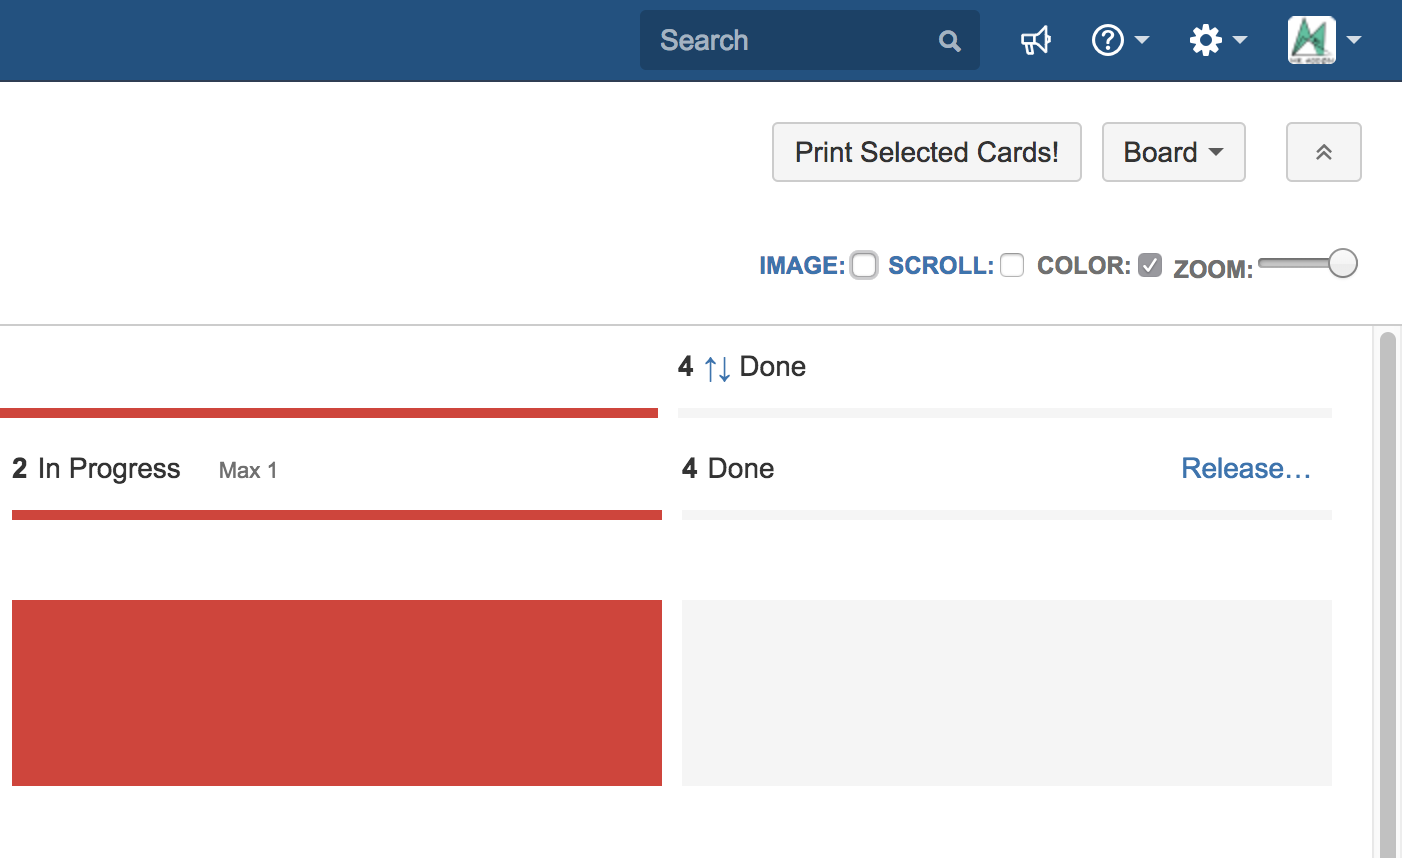Screen dimensions: 1402x858
Task: Click the ZOOM slider handle
Action: coord(1342,263)
